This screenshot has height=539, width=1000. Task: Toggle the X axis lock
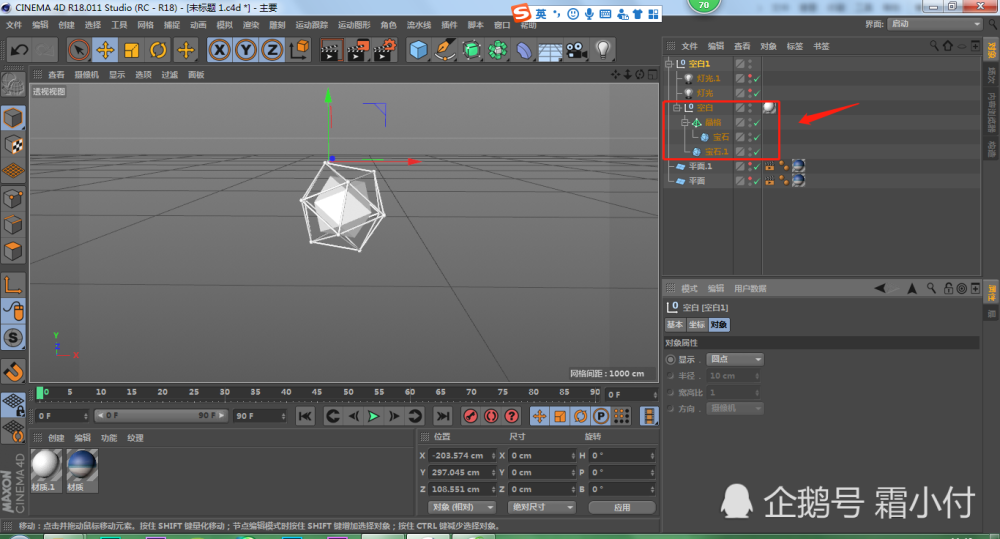coord(219,50)
